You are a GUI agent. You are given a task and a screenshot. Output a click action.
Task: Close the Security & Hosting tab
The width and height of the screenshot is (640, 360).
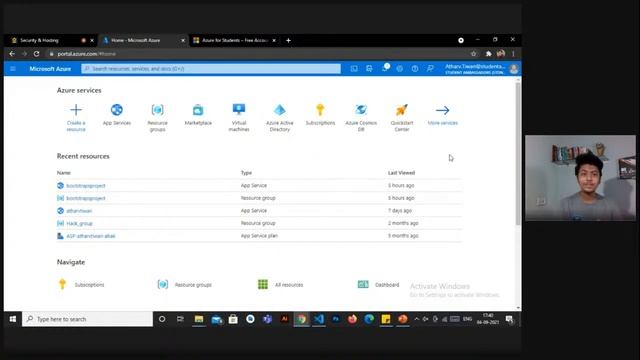(92, 40)
